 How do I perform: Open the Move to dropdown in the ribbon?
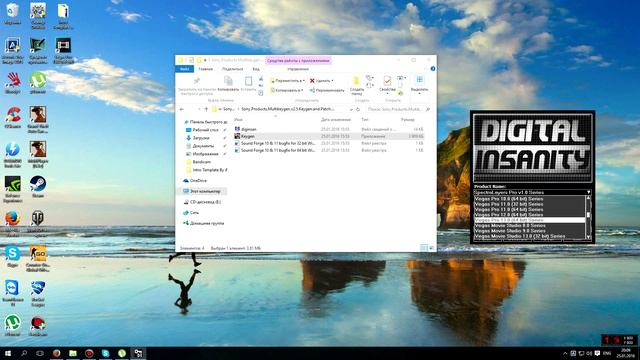[x=287, y=81]
